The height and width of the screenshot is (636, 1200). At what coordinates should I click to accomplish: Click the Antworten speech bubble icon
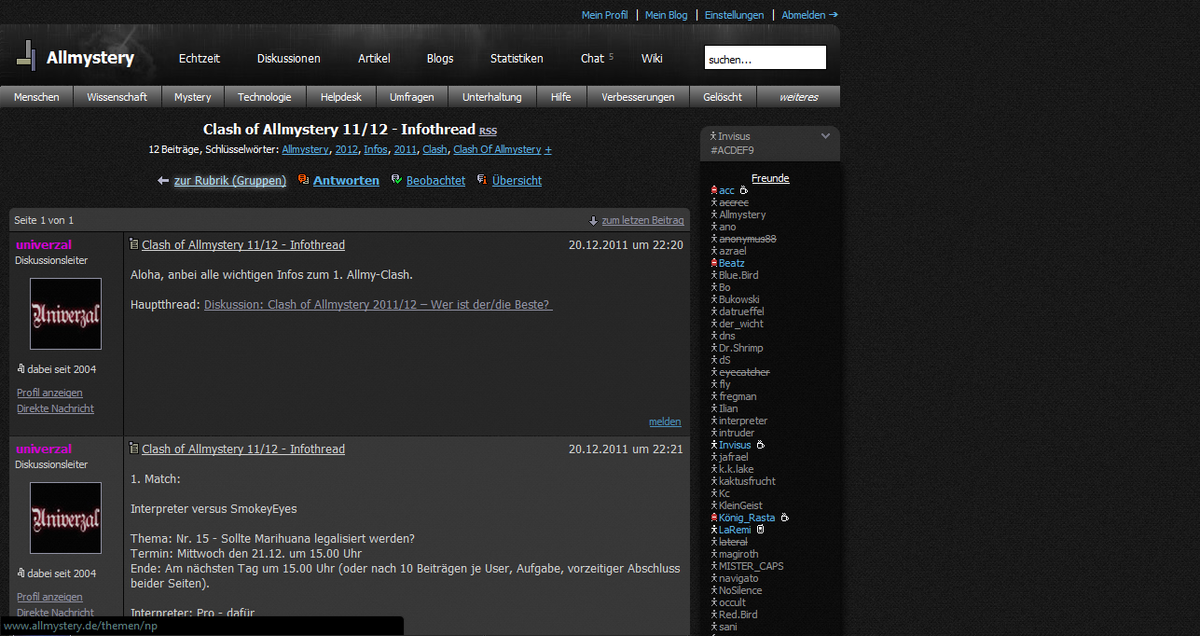pos(303,180)
